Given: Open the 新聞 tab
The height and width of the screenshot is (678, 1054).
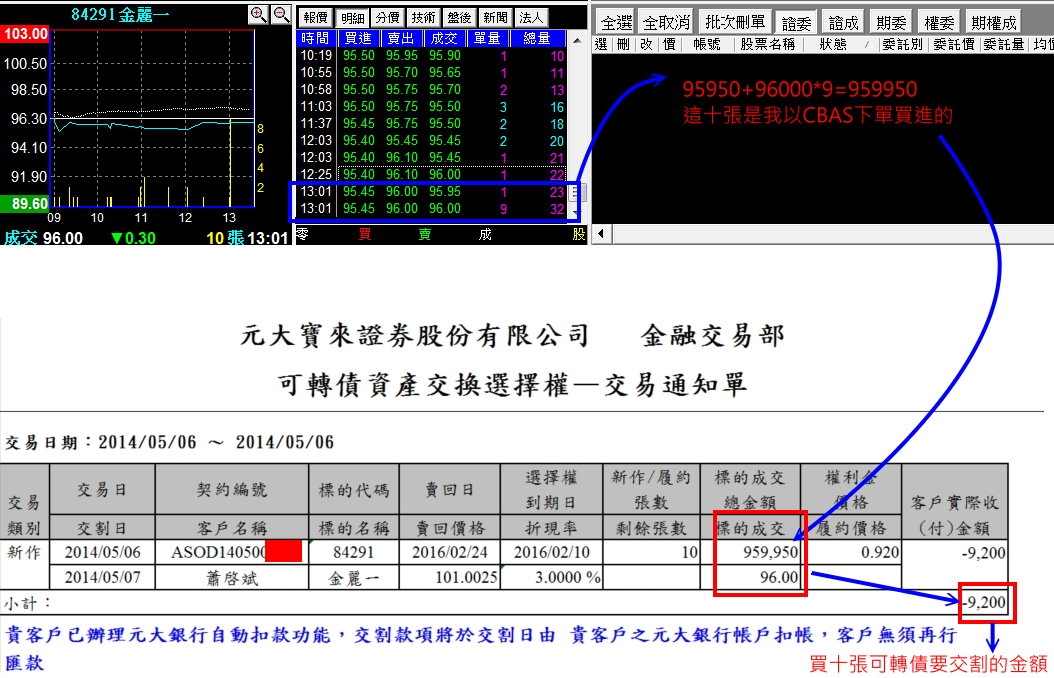Looking at the screenshot, I should click(x=495, y=17).
